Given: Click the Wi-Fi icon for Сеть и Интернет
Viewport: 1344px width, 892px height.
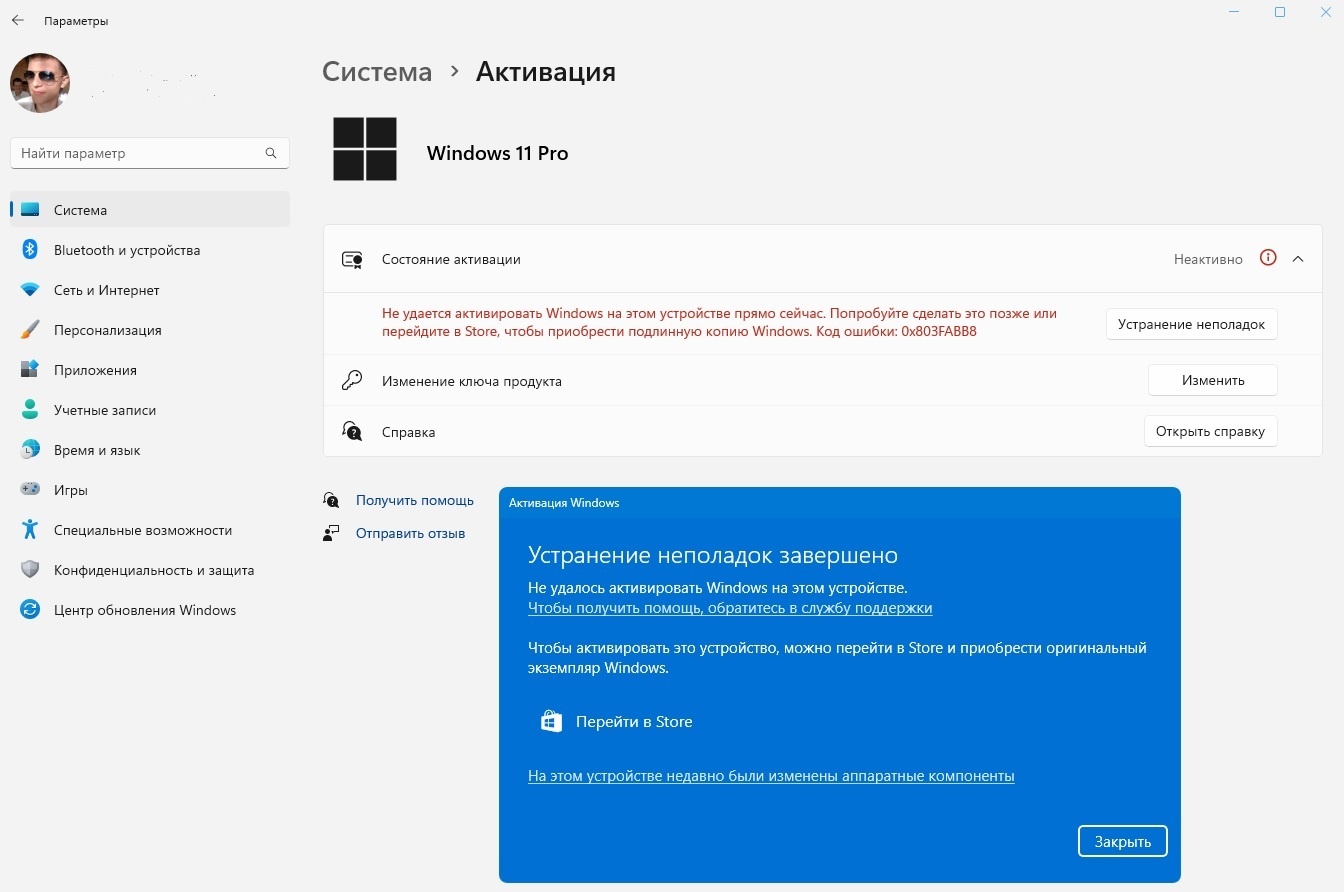Looking at the screenshot, I should pyautogui.click(x=30, y=290).
